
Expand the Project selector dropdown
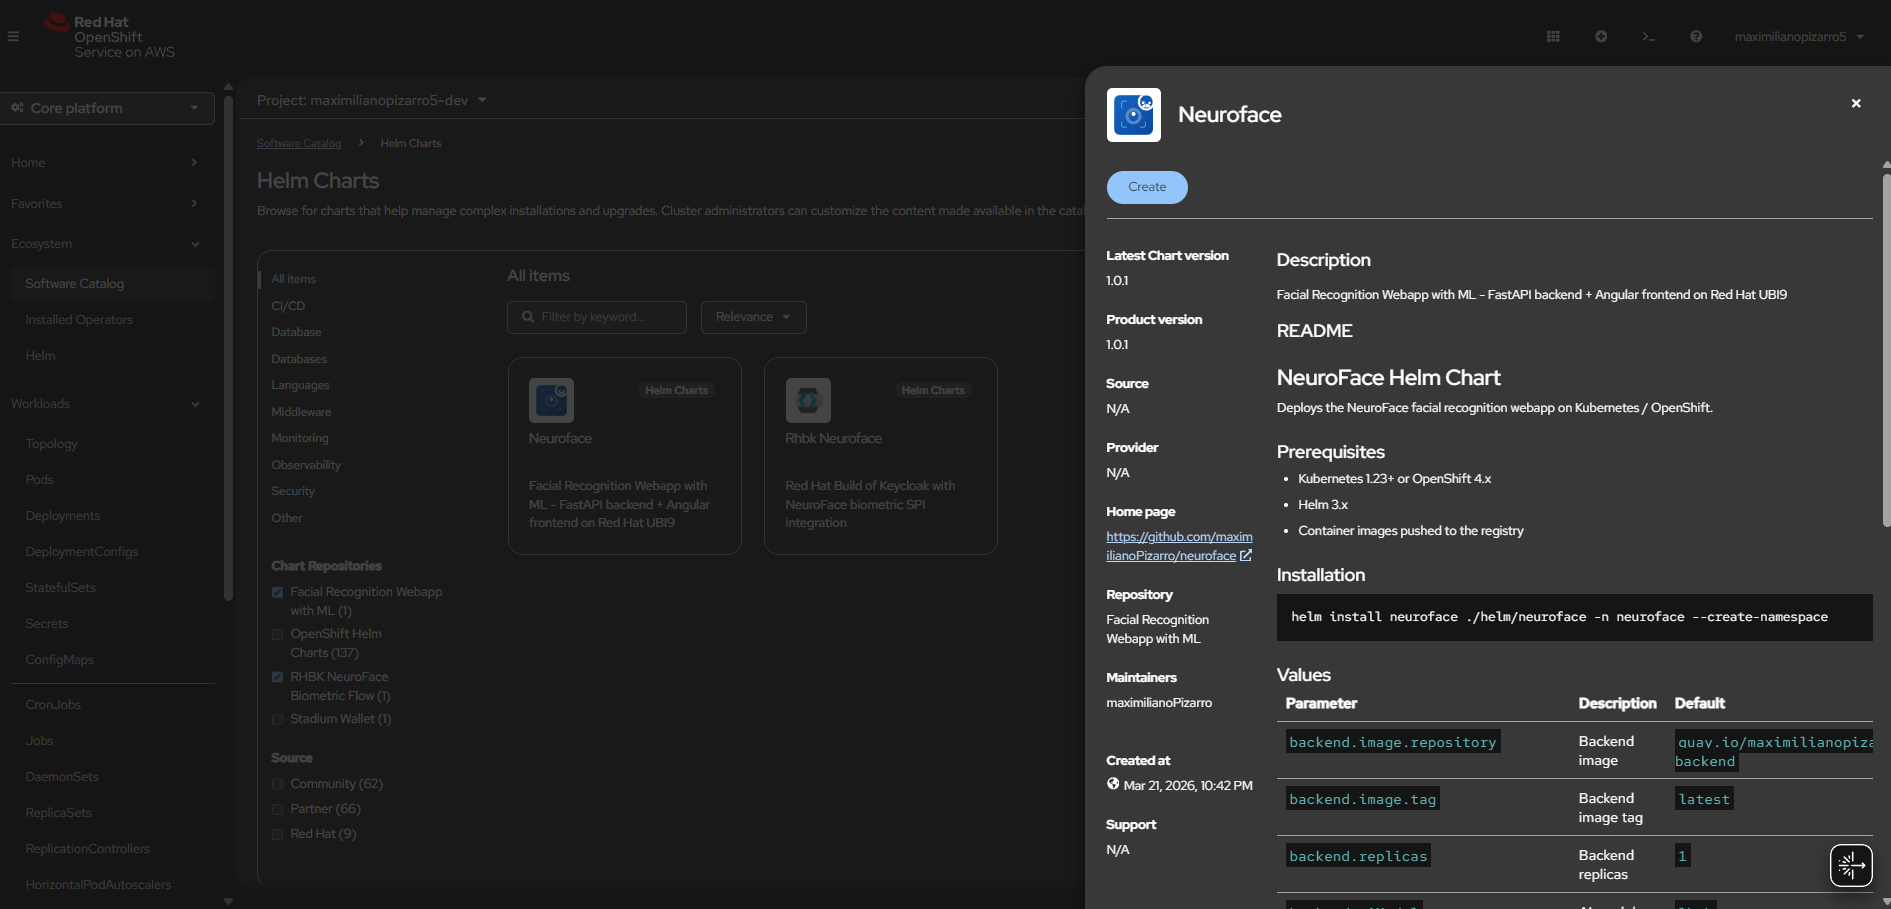point(371,101)
